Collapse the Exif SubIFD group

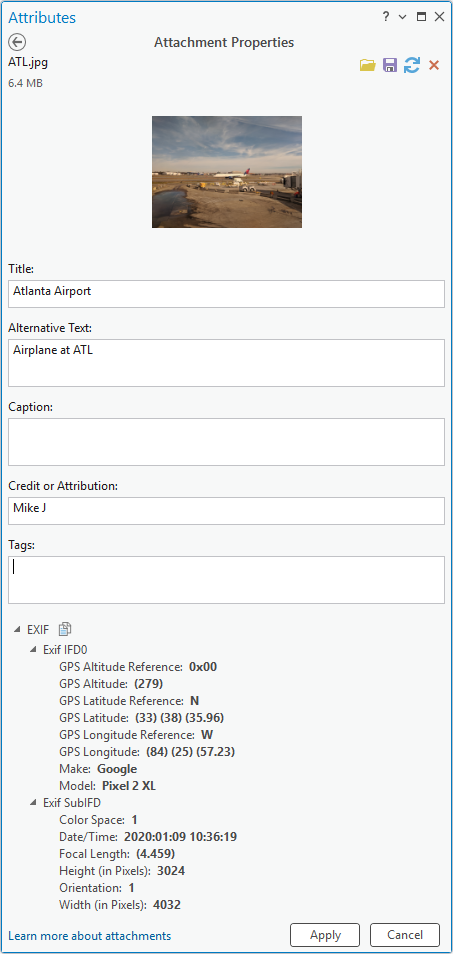(x=33, y=803)
